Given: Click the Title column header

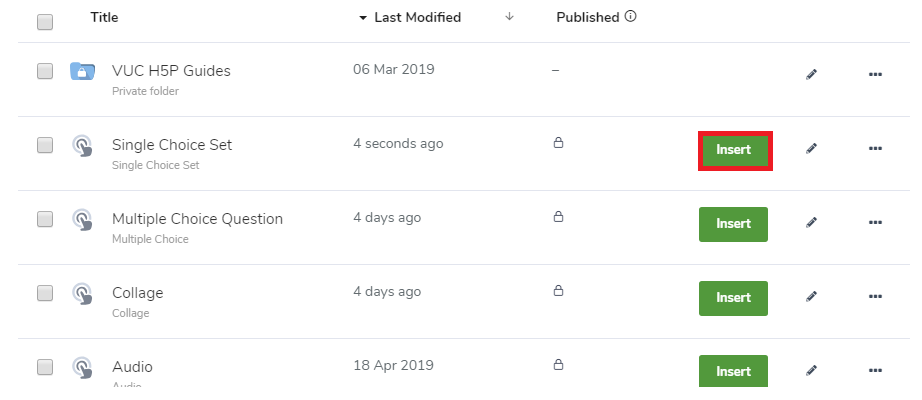Looking at the screenshot, I should pyautogui.click(x=104, y=17).
